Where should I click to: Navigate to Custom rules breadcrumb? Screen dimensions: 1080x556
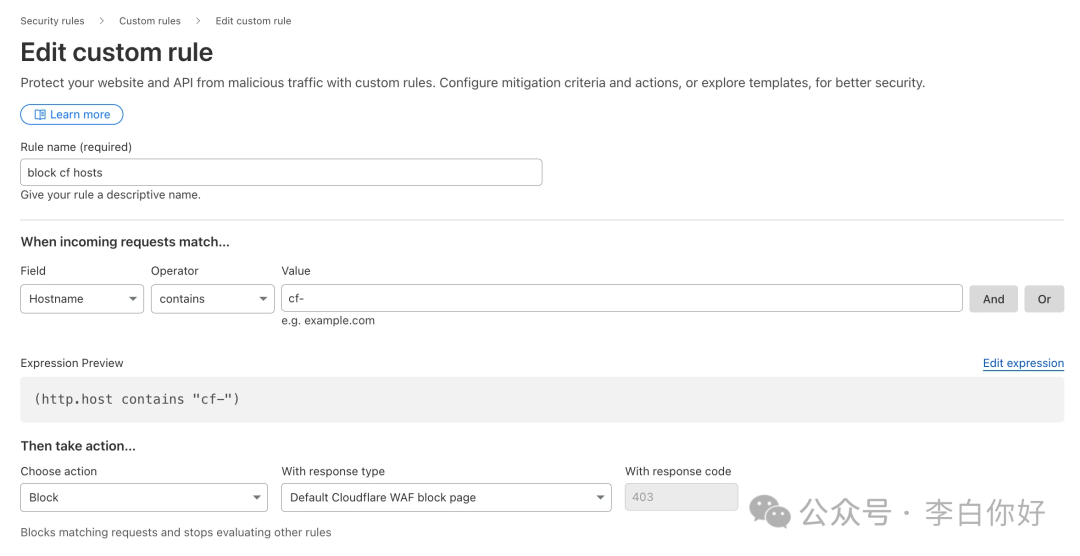pyautogui.click(x=150, y=21)
